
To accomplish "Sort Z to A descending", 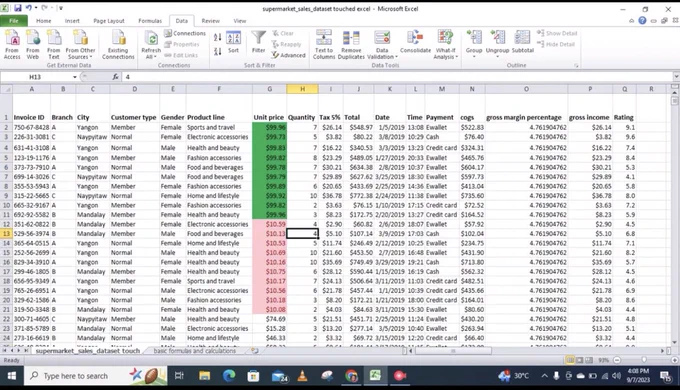I will tap(217, 51).
